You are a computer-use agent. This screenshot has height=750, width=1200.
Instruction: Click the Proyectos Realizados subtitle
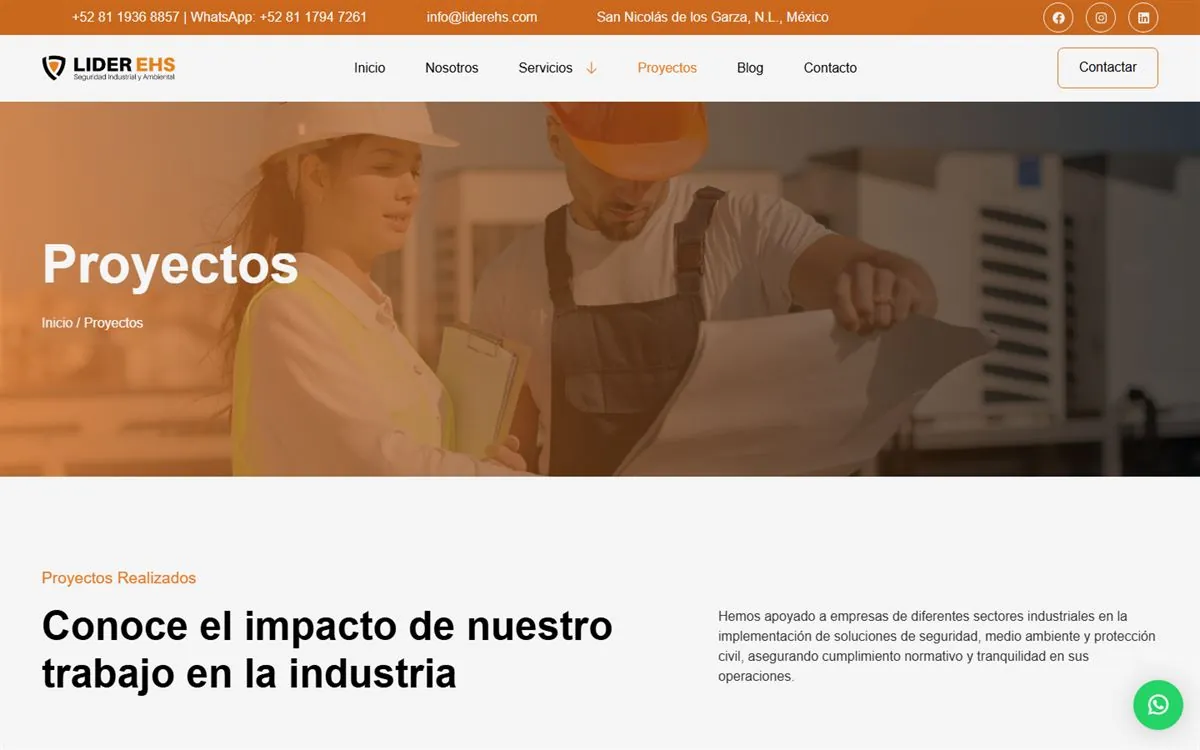119,578
